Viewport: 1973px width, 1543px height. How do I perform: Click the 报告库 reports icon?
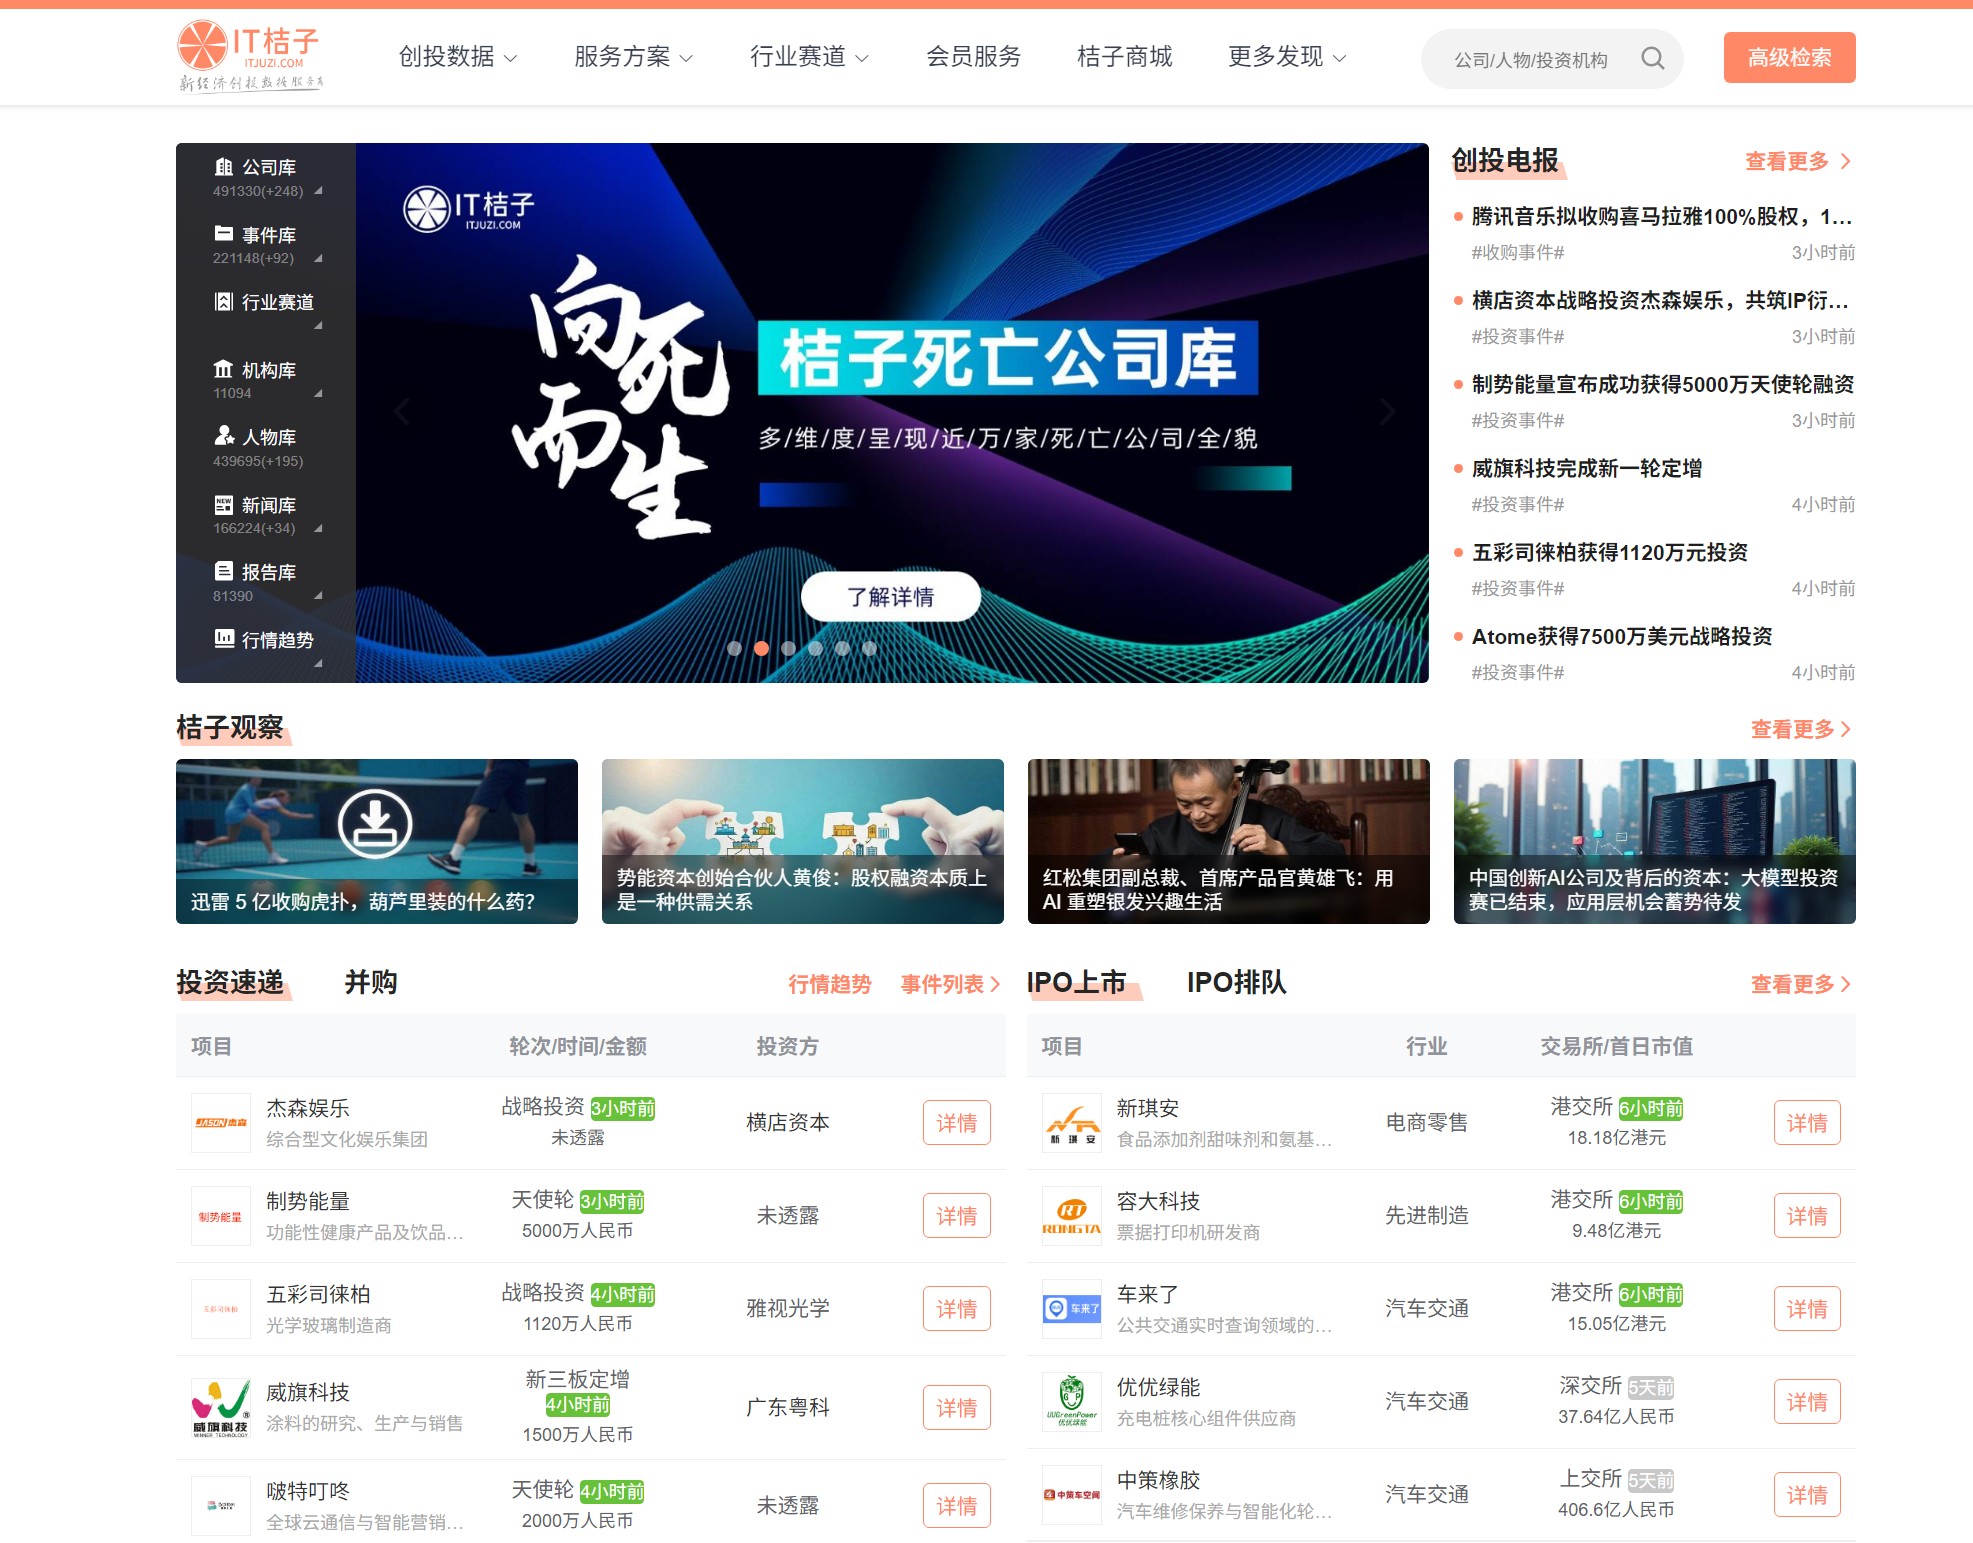[224, 571]
